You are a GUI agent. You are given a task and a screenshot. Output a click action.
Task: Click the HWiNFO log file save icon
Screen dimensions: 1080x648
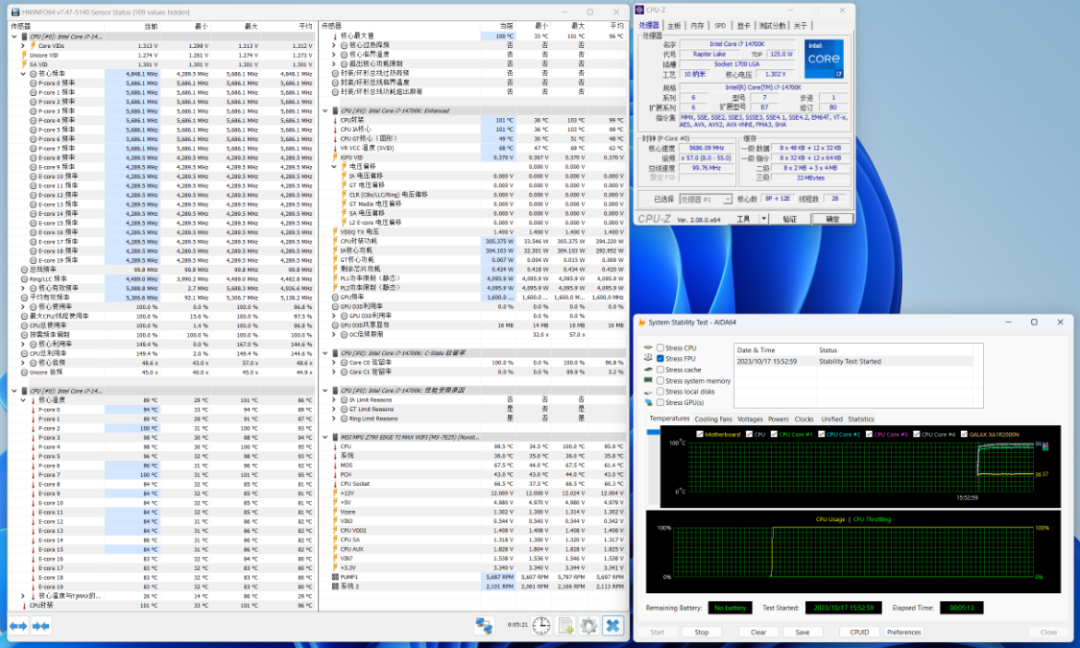pyautogui.click(x=565, y=626)
